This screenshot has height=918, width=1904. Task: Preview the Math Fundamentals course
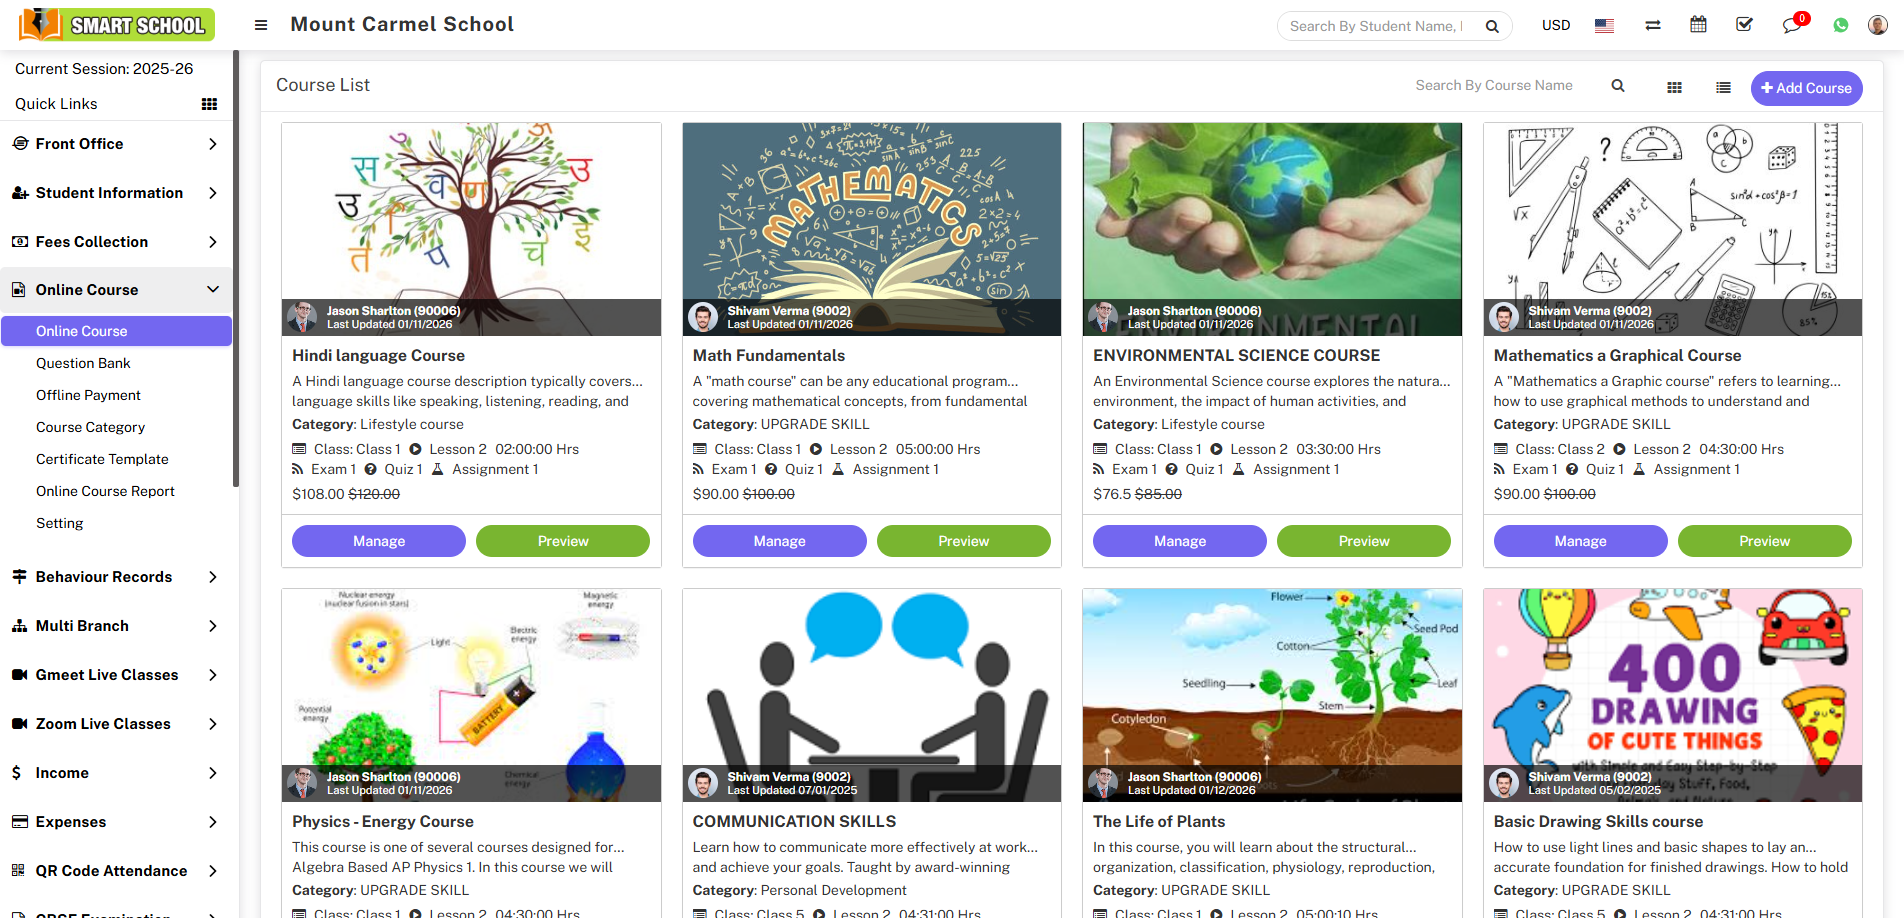point(964,541)
